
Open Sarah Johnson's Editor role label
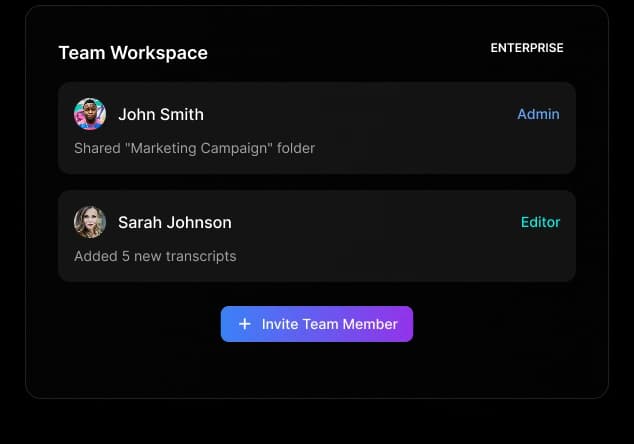pos(540,222)
